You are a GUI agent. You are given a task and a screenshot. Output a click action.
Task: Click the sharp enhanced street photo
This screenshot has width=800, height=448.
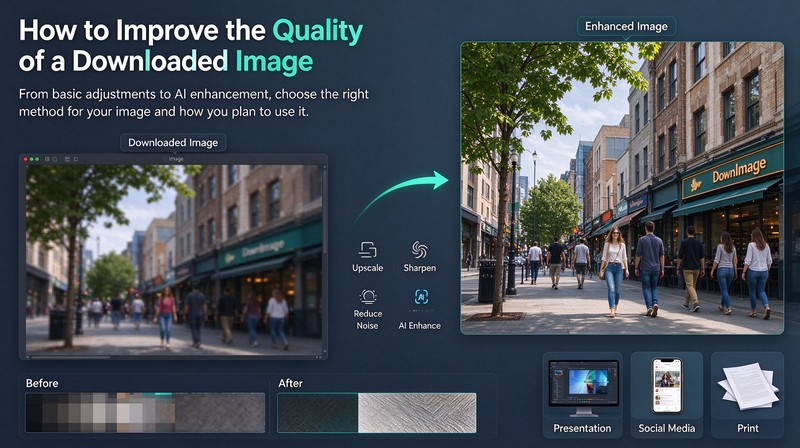[x=622, y=188]
